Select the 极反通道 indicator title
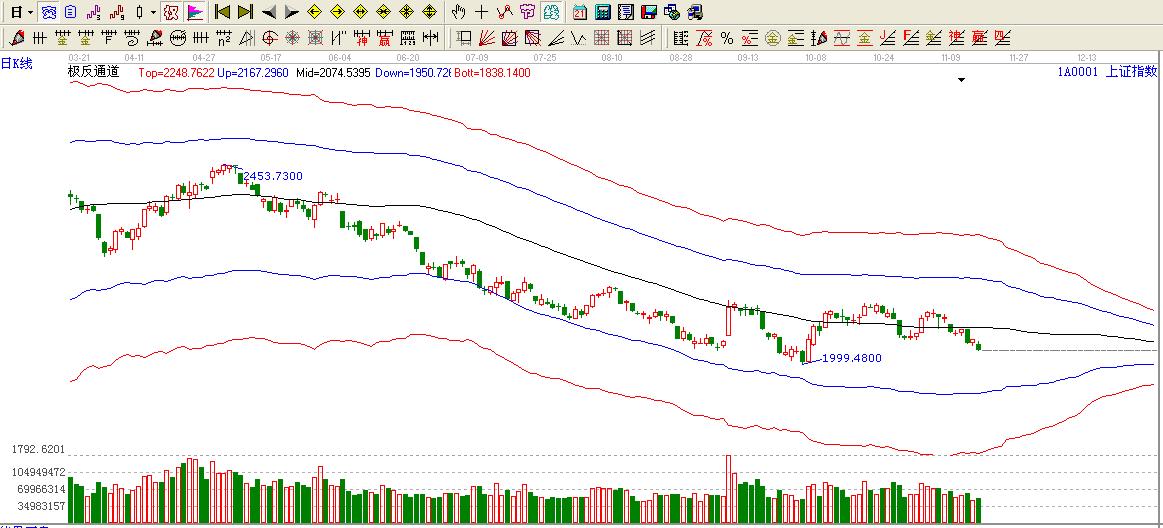Screen dimensions: 1163x528 click(93, 72)
